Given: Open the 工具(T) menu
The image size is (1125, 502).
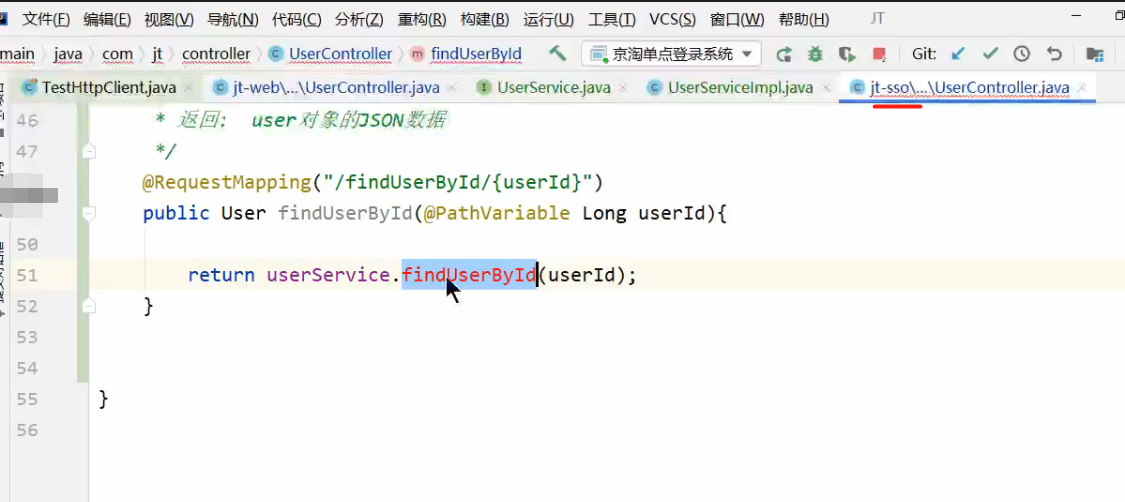Looking at the screenshot, I should [x=611, y=19].
